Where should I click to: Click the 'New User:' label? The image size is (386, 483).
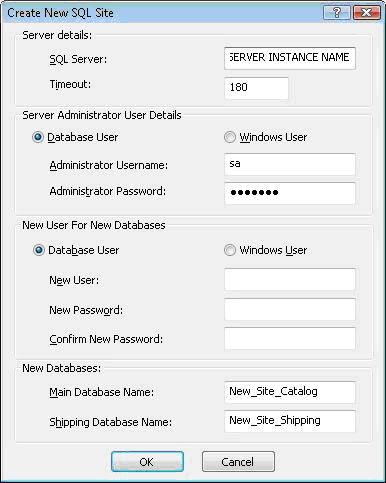[x=74, y=280]
